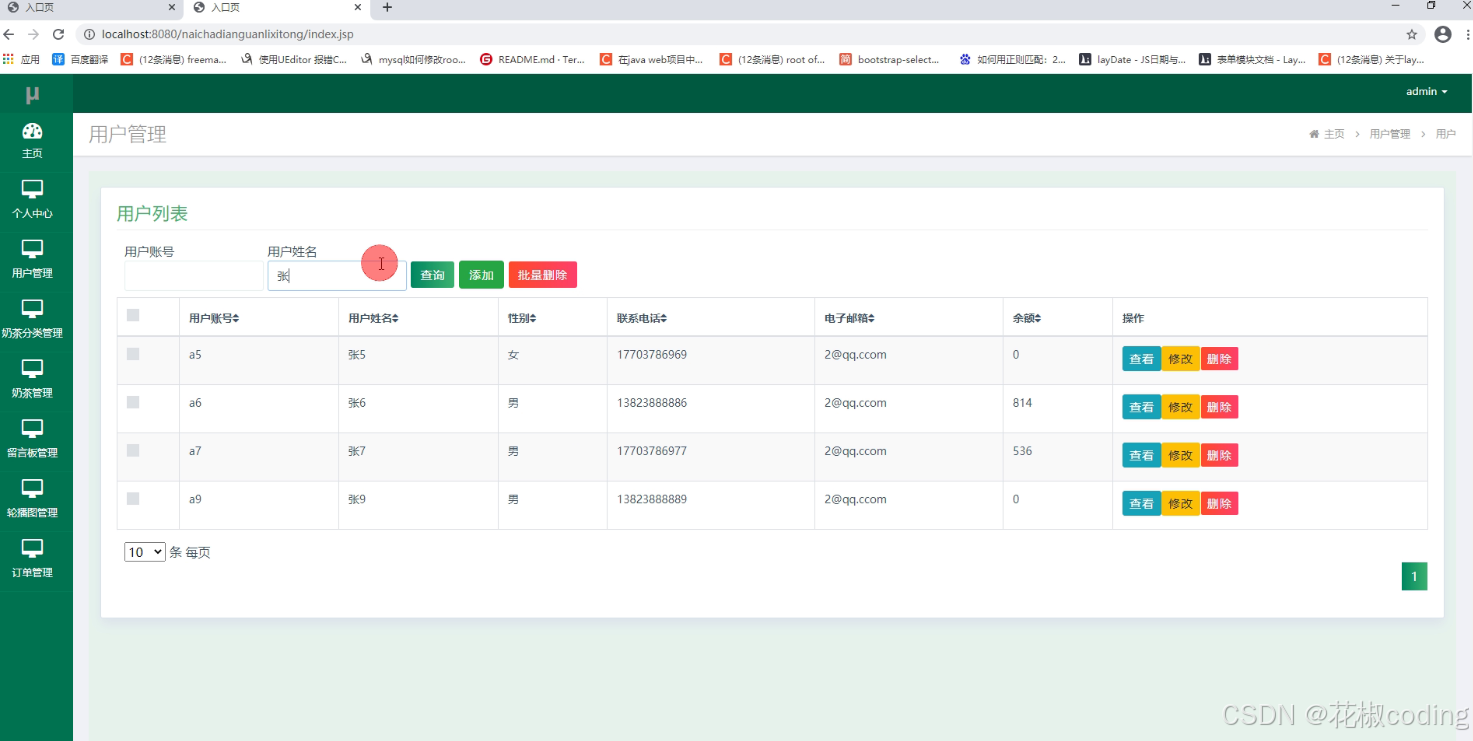
Task: Expand the admin user dropdown
Action: click(x=1427, y=91)
